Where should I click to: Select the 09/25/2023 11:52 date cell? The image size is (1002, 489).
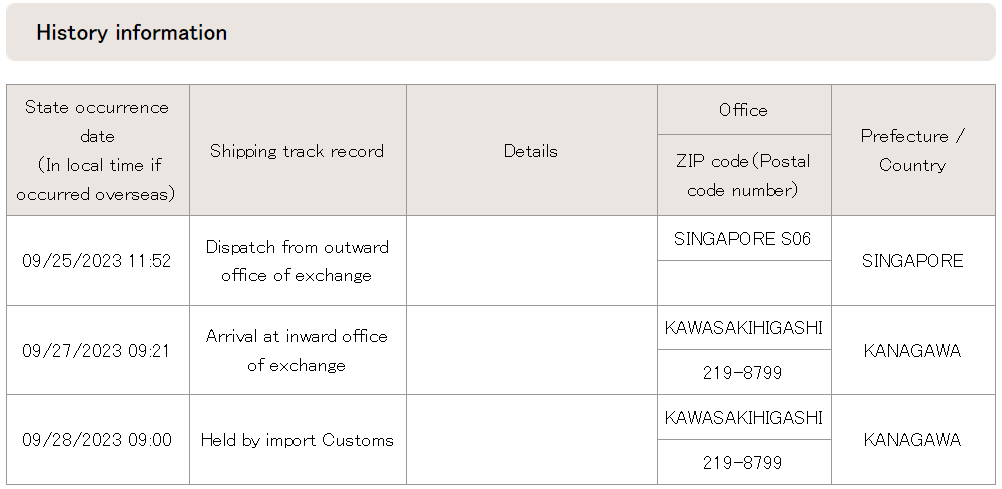[97, 261]
